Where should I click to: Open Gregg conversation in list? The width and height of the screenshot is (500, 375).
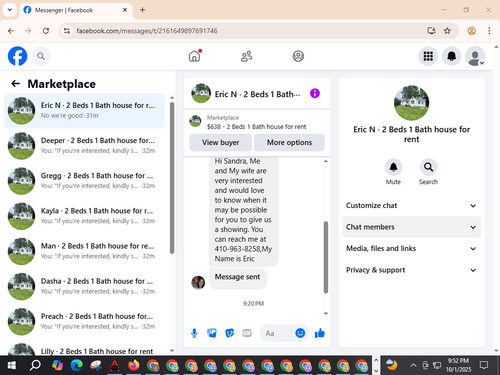pyautogui.click(x=84, y=181)
